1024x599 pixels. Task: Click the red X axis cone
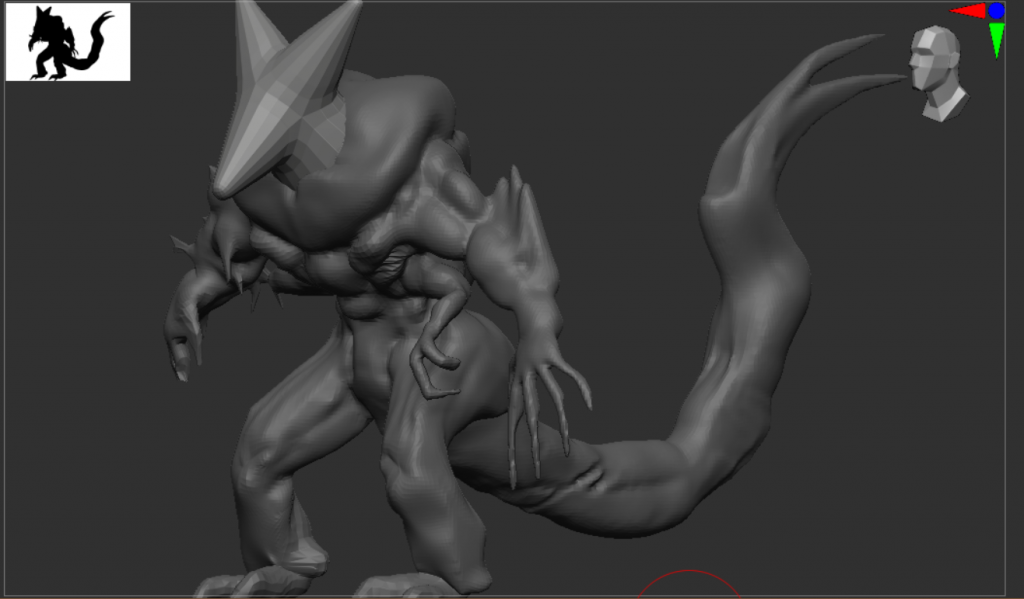coord(968,11)
